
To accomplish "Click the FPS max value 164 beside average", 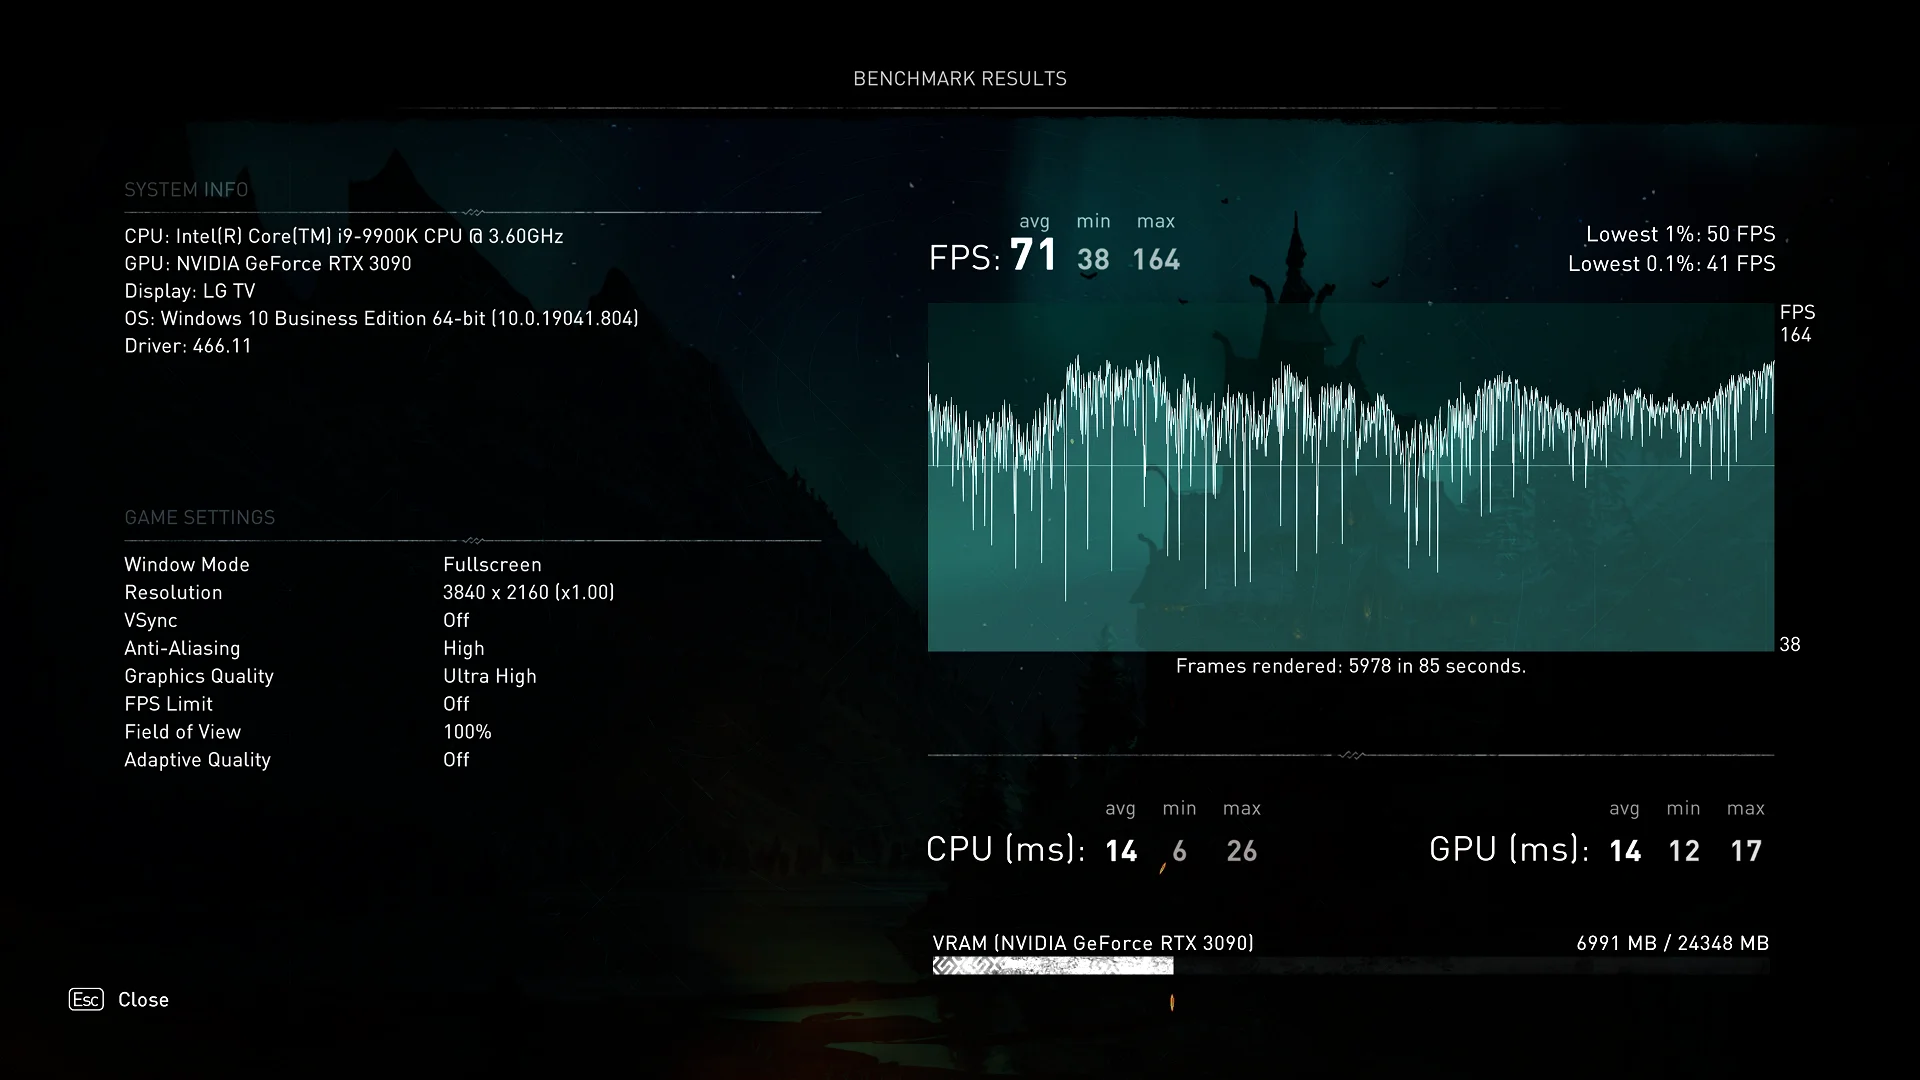I will click(x=1156, y=260).
